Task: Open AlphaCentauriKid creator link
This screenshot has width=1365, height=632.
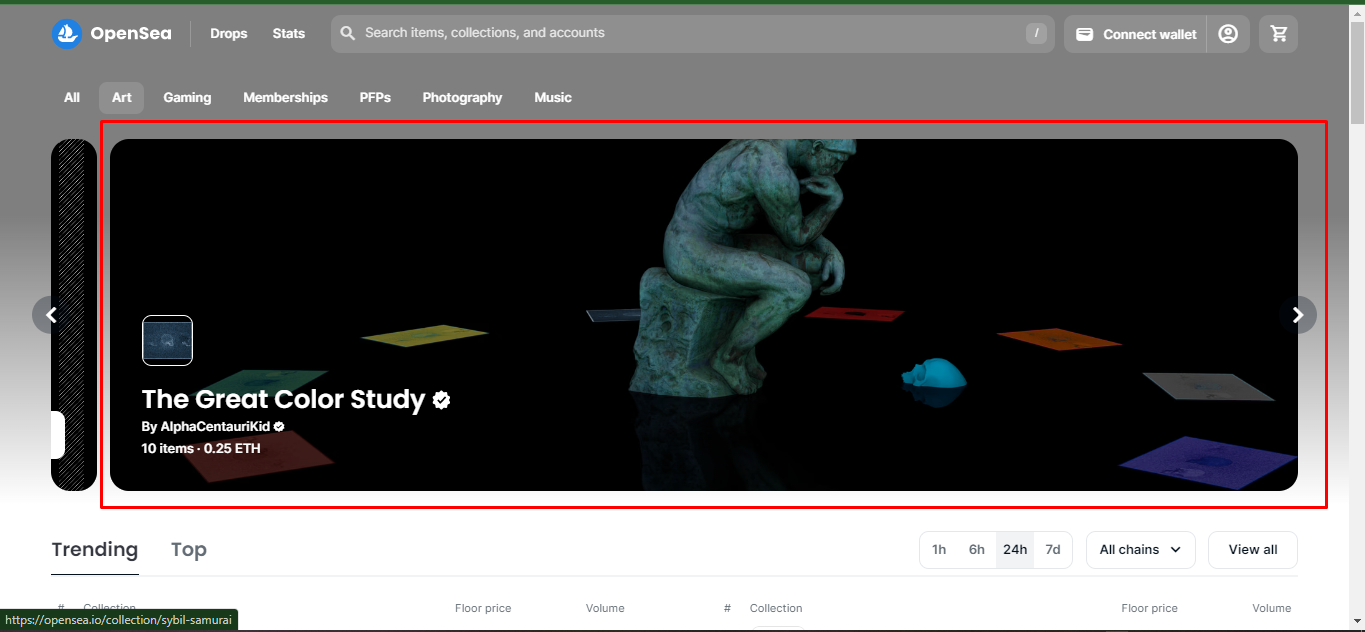Action: 215,427
